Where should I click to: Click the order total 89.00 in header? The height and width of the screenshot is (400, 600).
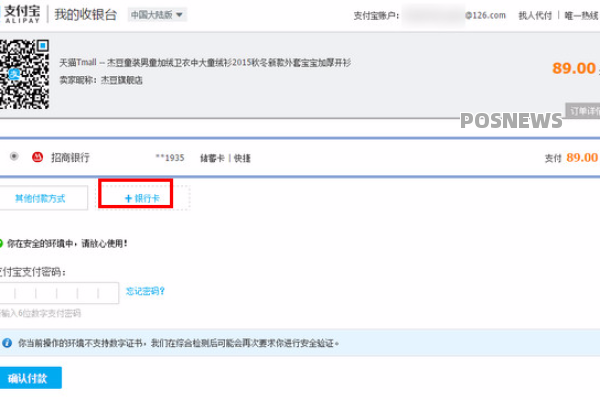[574, 69]
